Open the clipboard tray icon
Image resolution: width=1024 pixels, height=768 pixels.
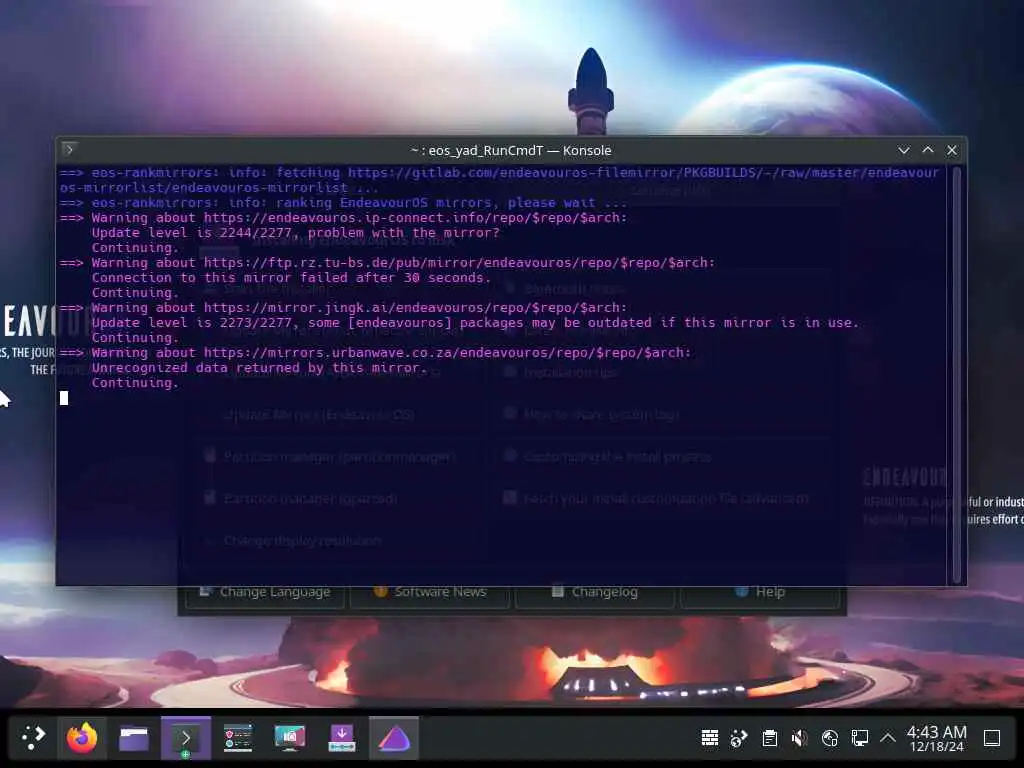click(769, 738)
